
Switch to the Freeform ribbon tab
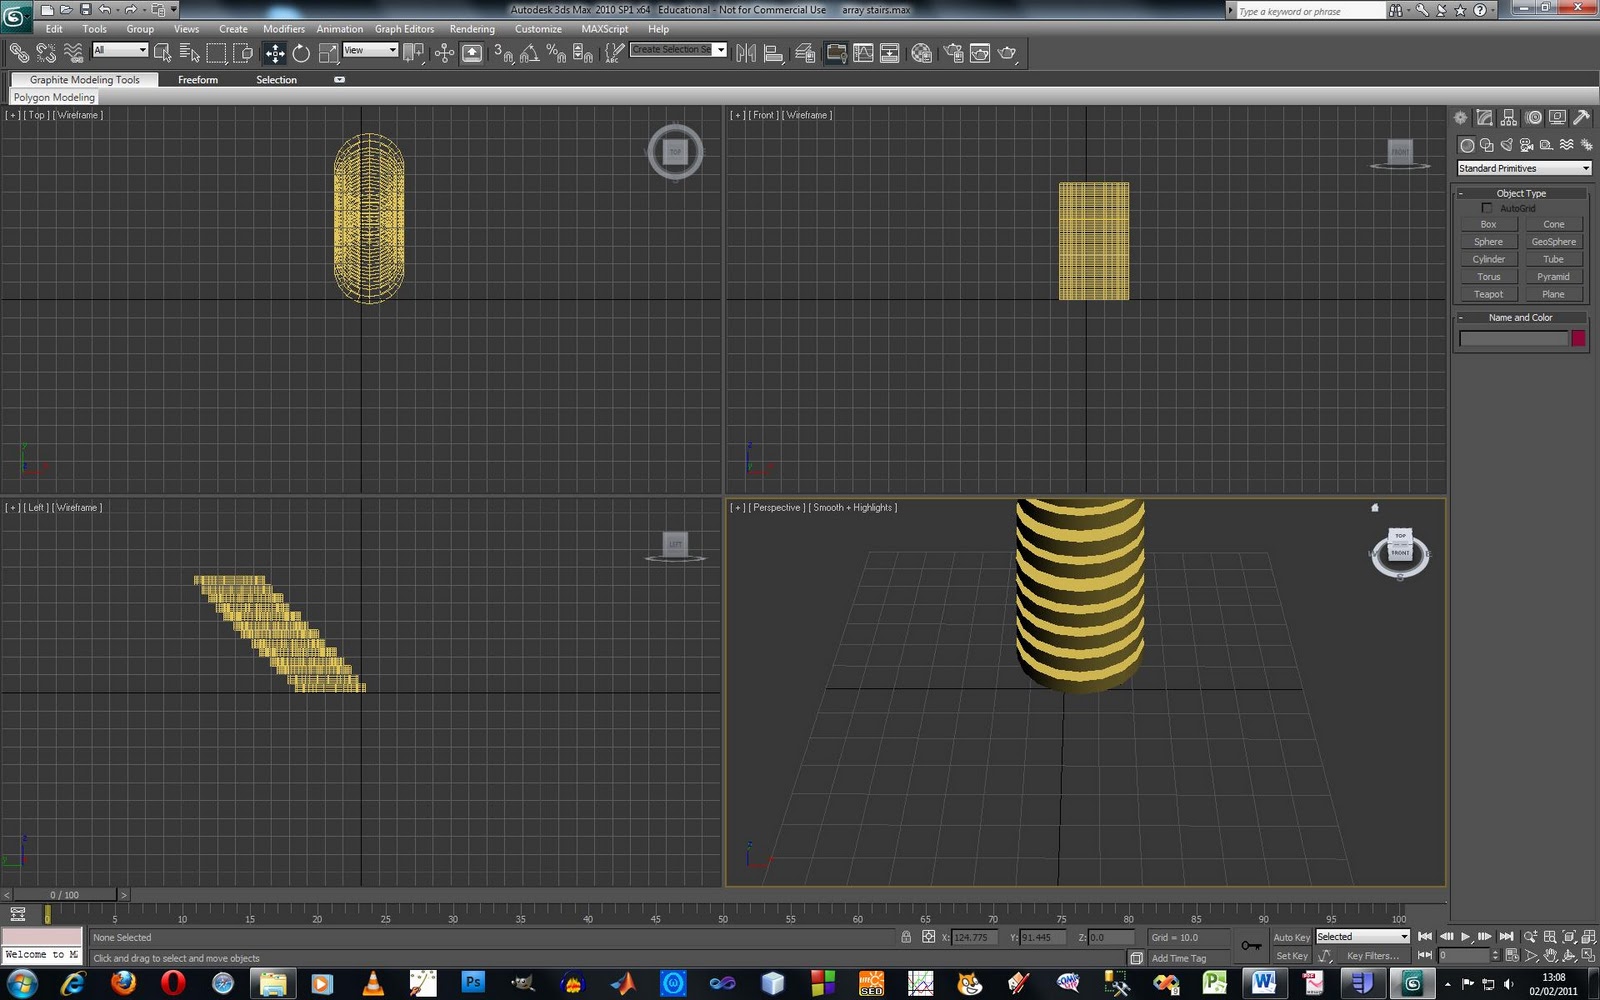point(198,80)
